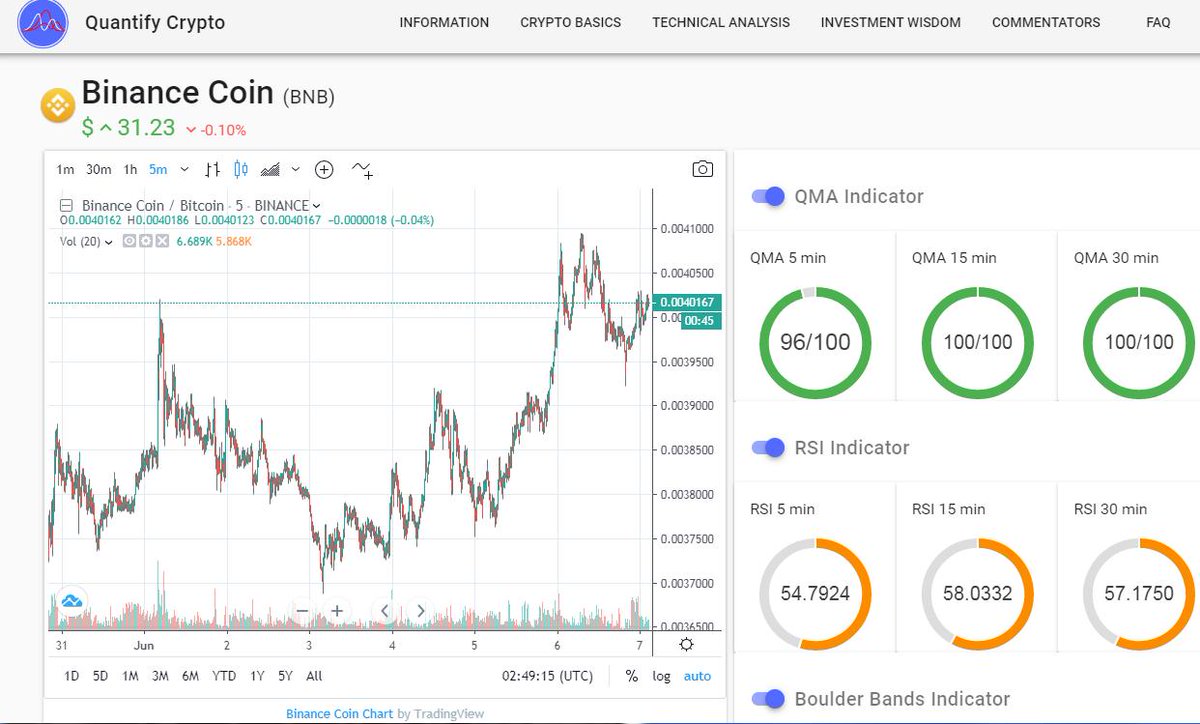Set the chart range to 5Y
The height and width of the screenshot is (724, 1200).
[285, 676]
